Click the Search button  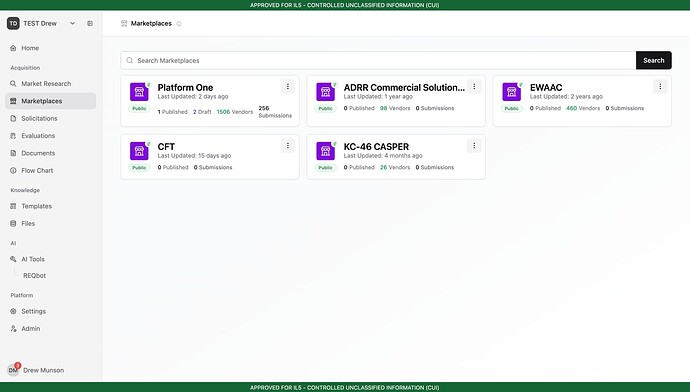coord(653,60)
